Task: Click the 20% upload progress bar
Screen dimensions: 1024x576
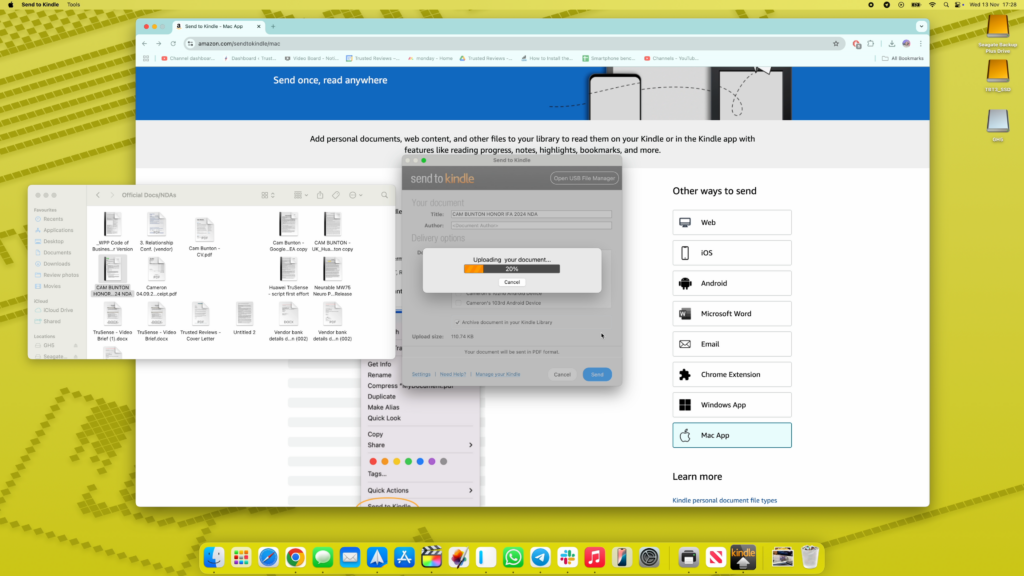Action: [512, 269]
